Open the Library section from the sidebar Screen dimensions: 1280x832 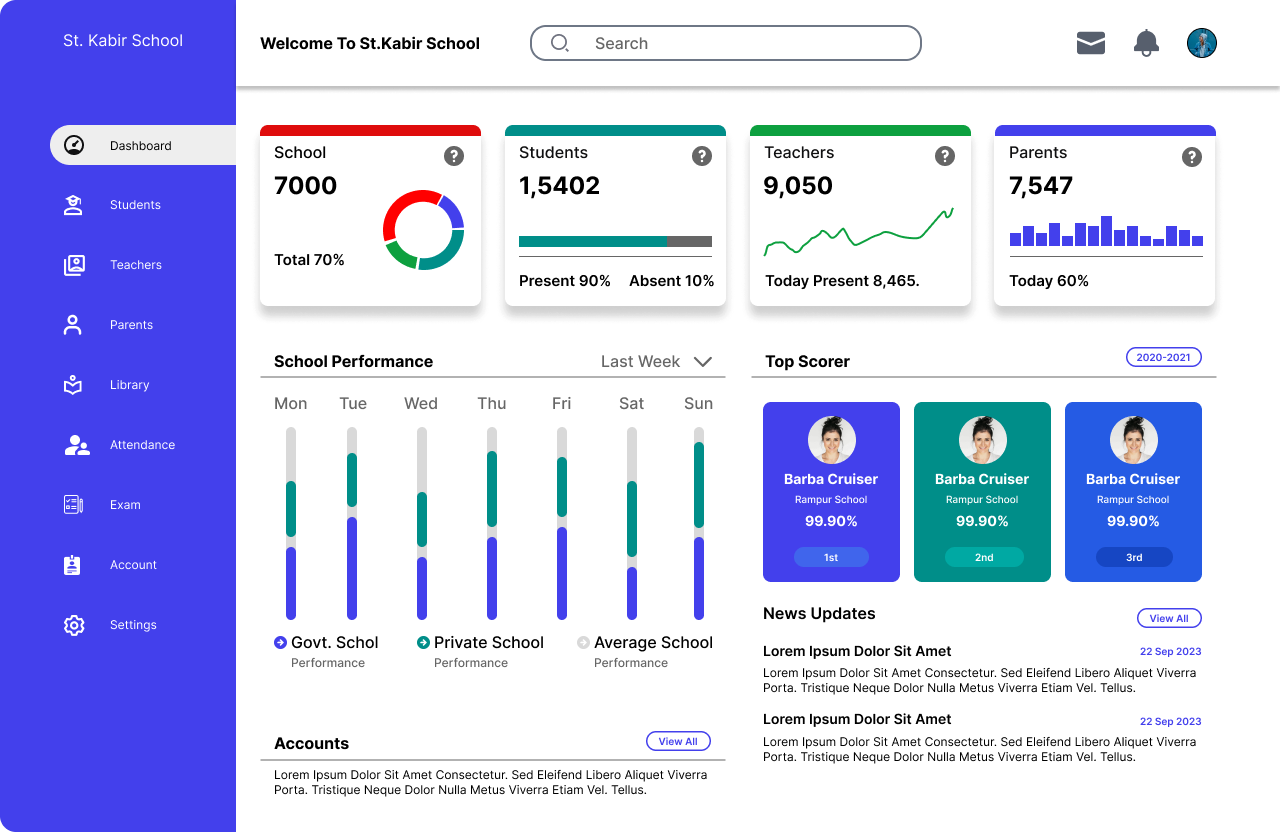[x=72, y=385]
